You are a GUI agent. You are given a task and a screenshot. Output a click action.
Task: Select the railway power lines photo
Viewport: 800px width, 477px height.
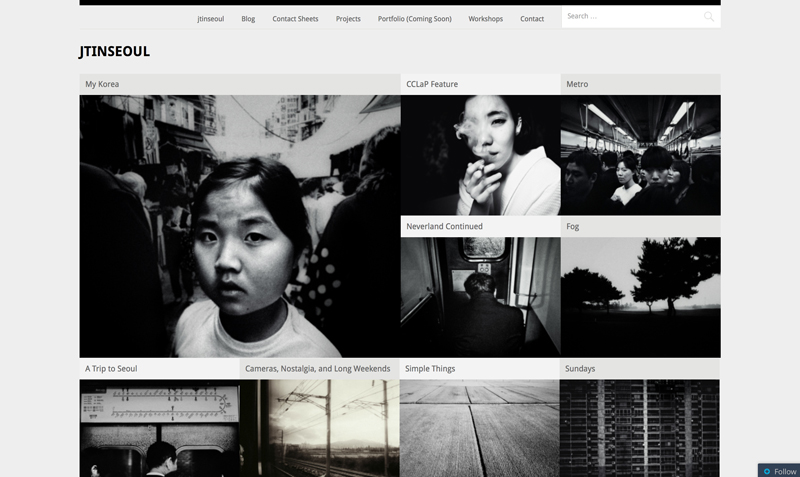click(x=319, y=428)
